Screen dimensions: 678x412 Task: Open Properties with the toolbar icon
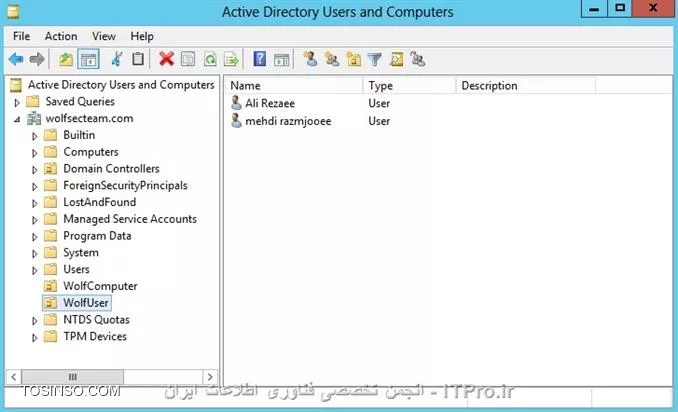(188, 59)
